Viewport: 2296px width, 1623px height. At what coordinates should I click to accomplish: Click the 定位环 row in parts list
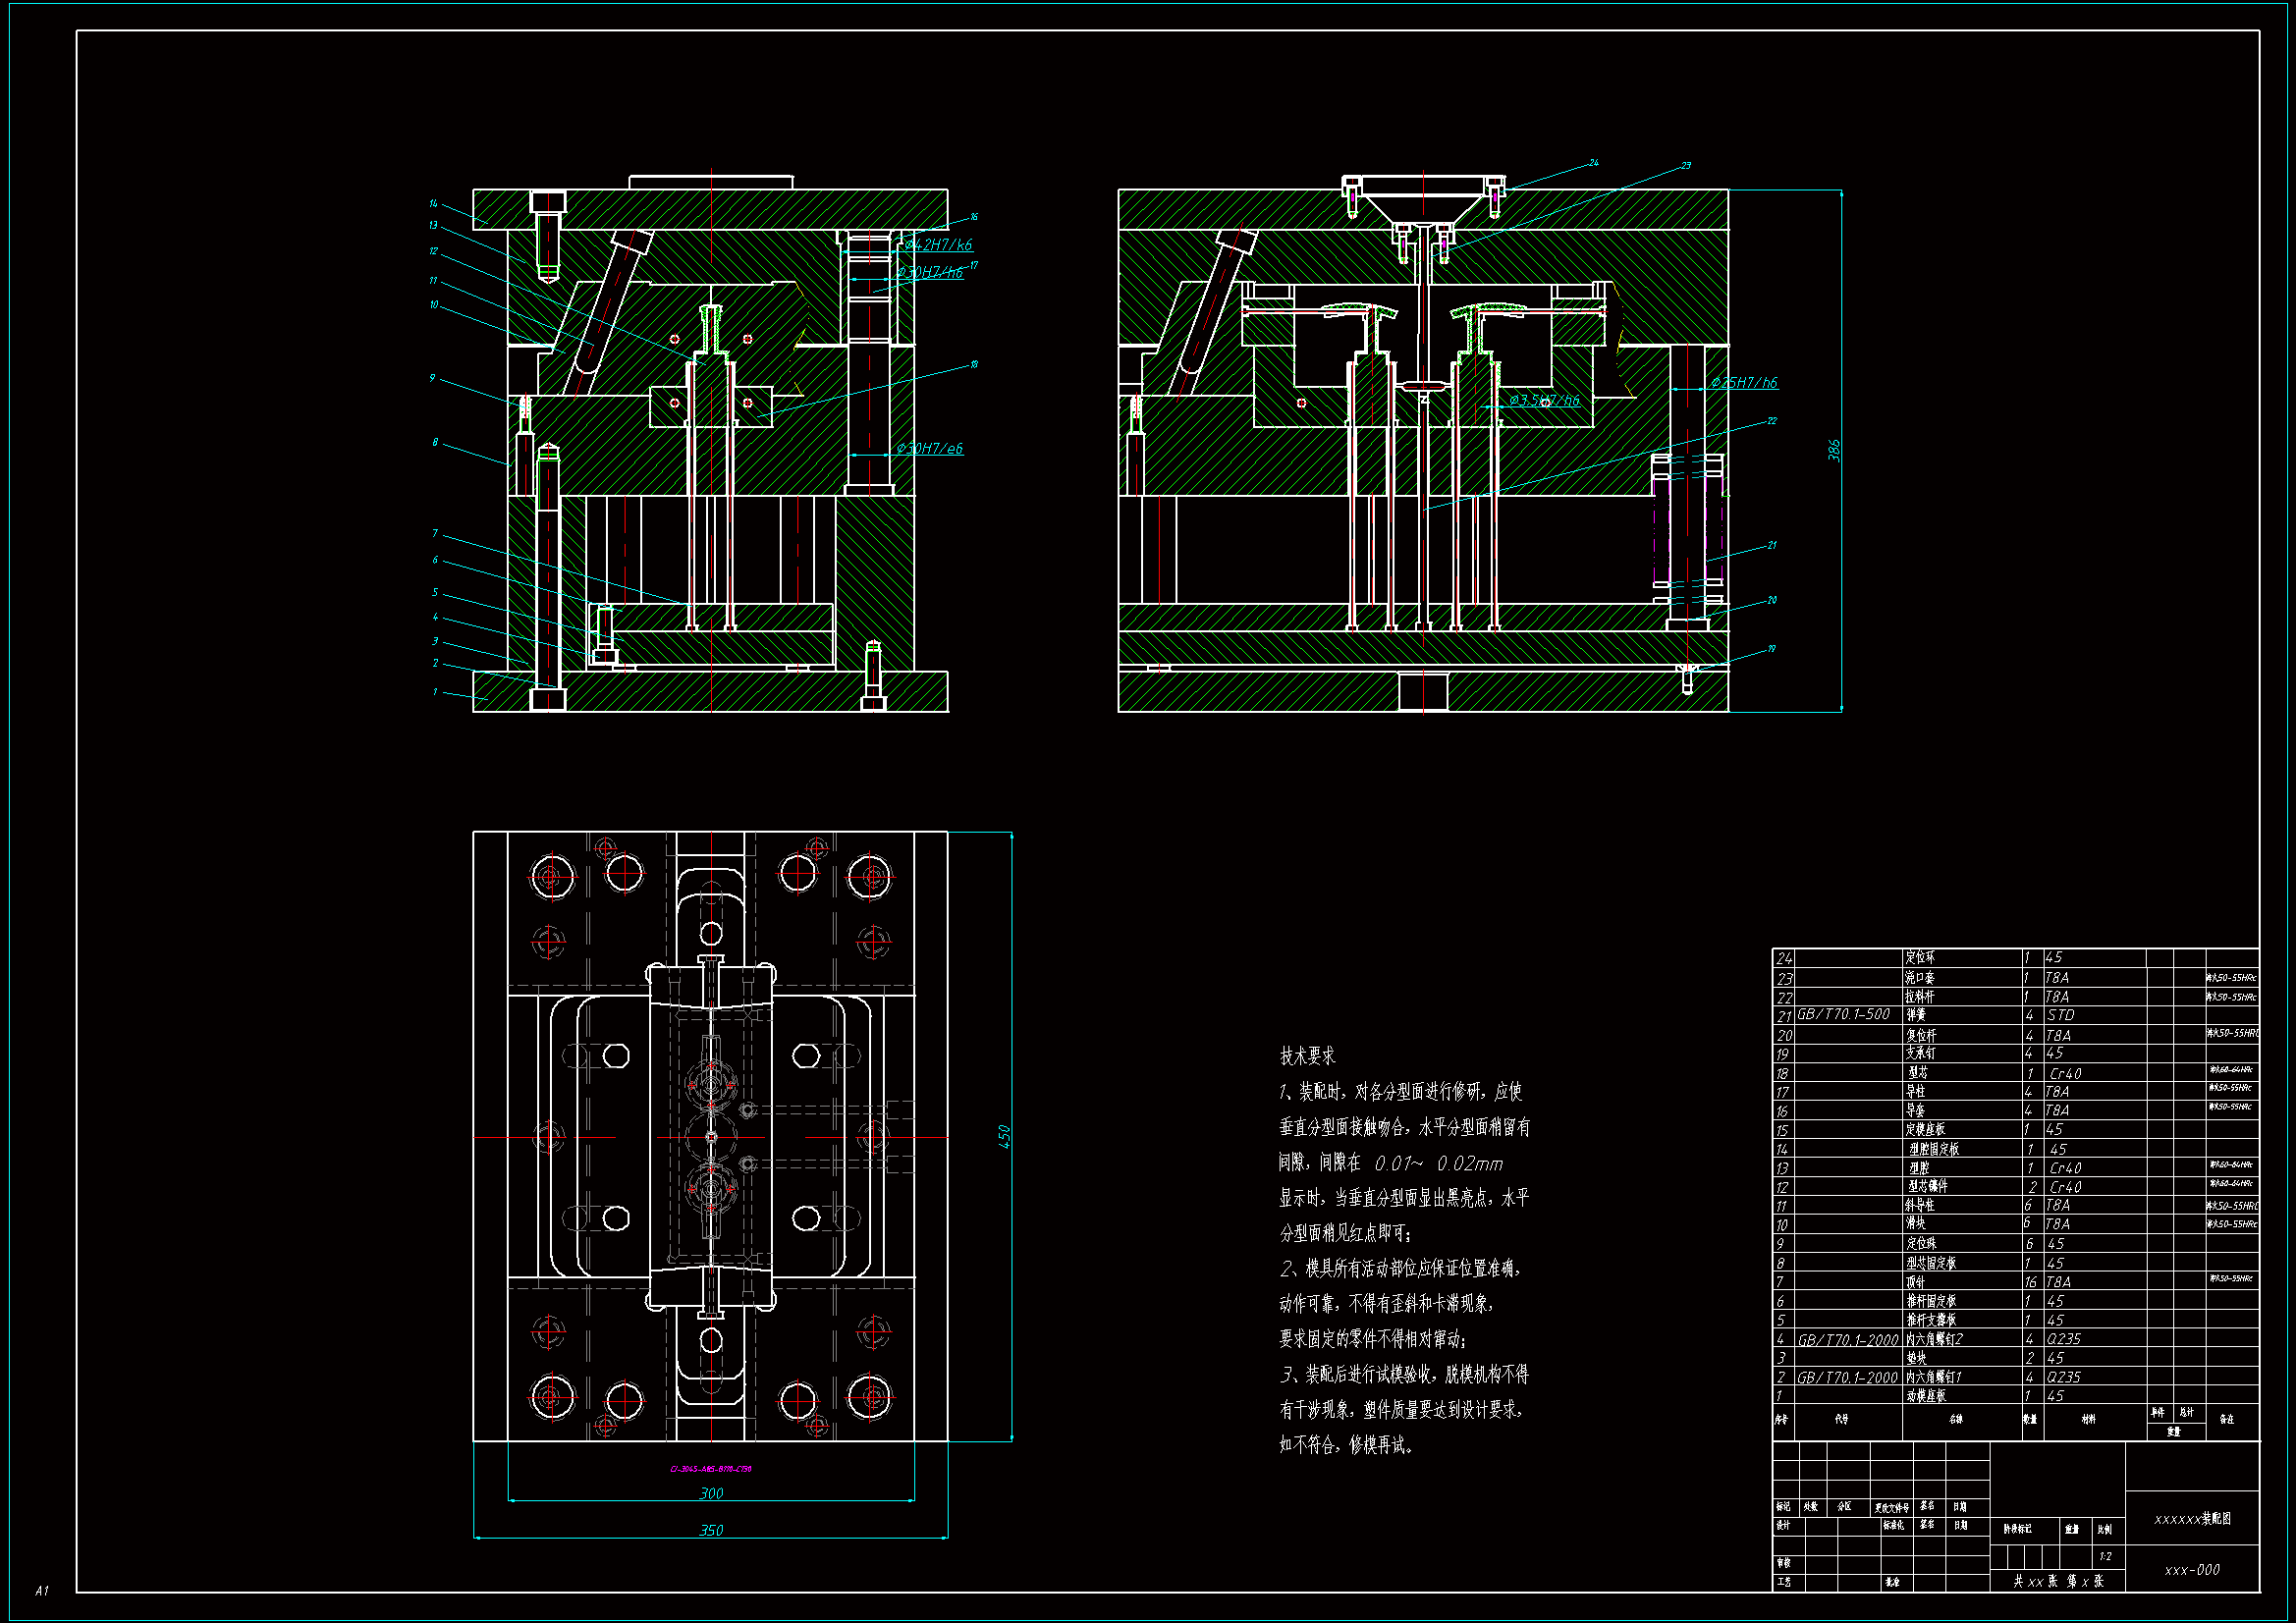point(1920,958)
